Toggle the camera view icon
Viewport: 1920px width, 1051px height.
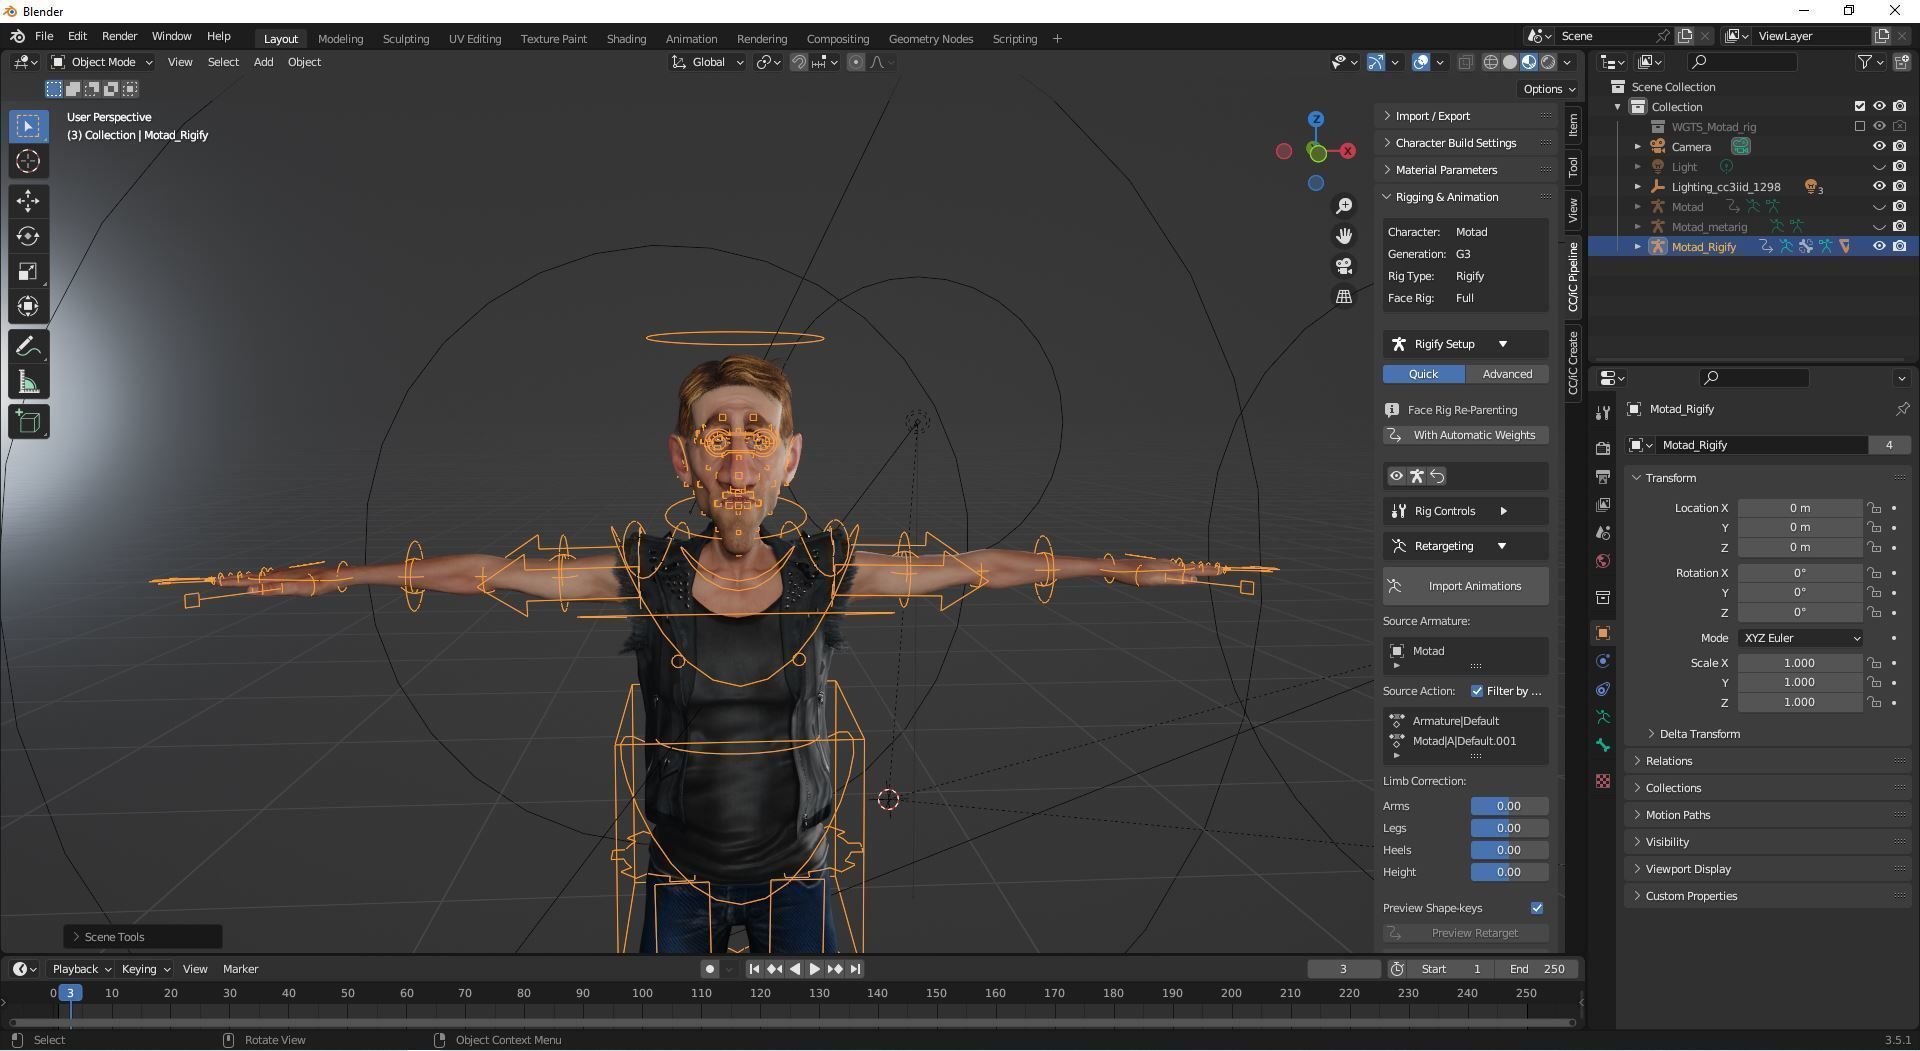tap(1344, 266)
